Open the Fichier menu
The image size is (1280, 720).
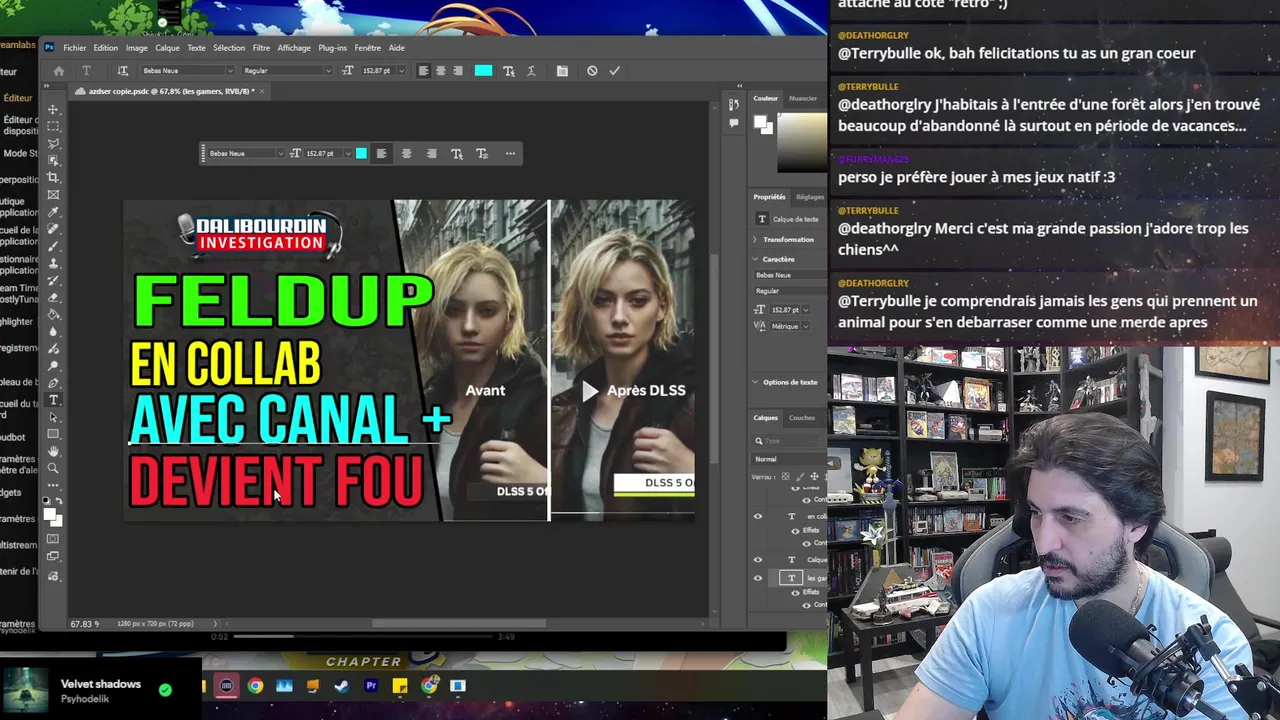click(x=74, y=48)
